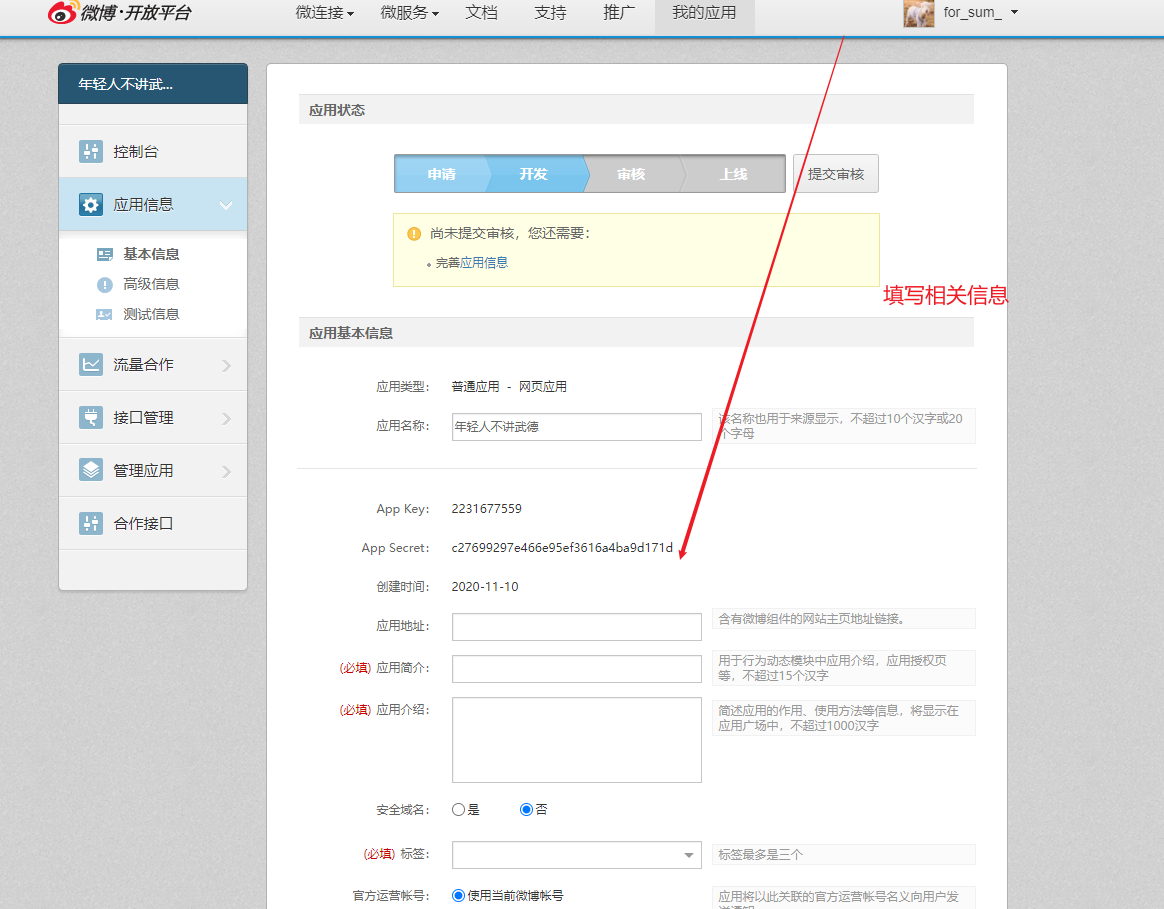
Task: Click 合作接口 sidebar icon
Action: pos(91,524)
